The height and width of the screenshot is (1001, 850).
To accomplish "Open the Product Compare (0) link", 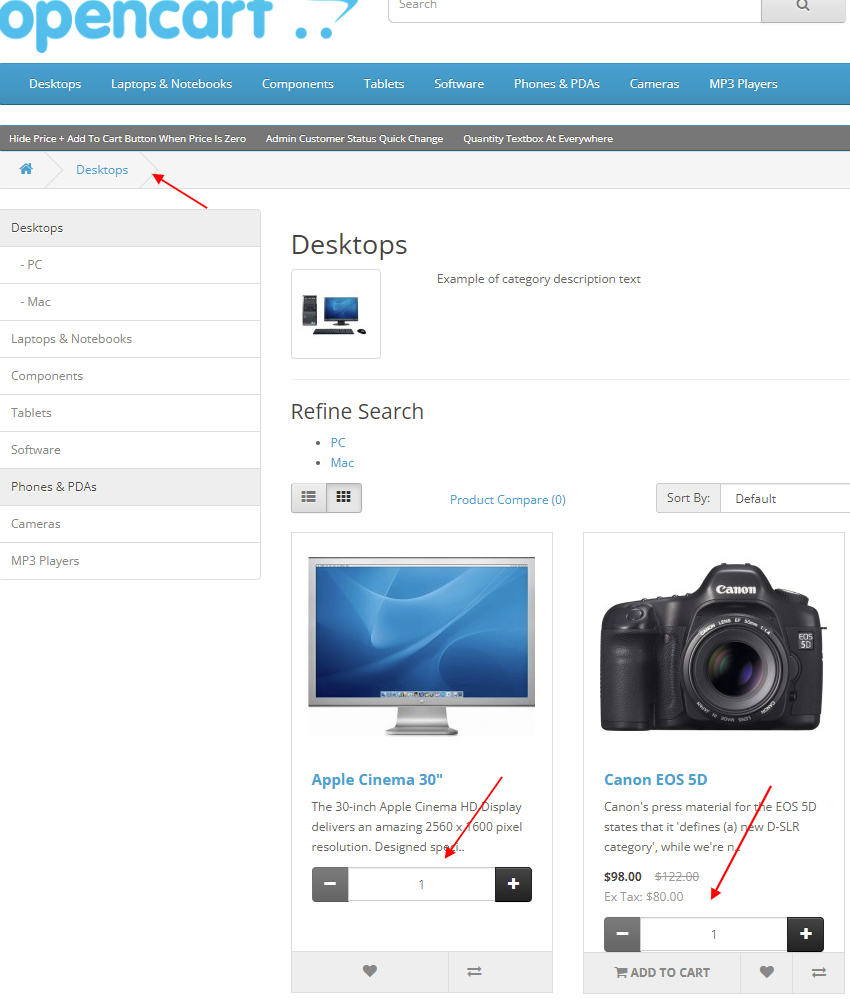I will click(x=507, y=498).
